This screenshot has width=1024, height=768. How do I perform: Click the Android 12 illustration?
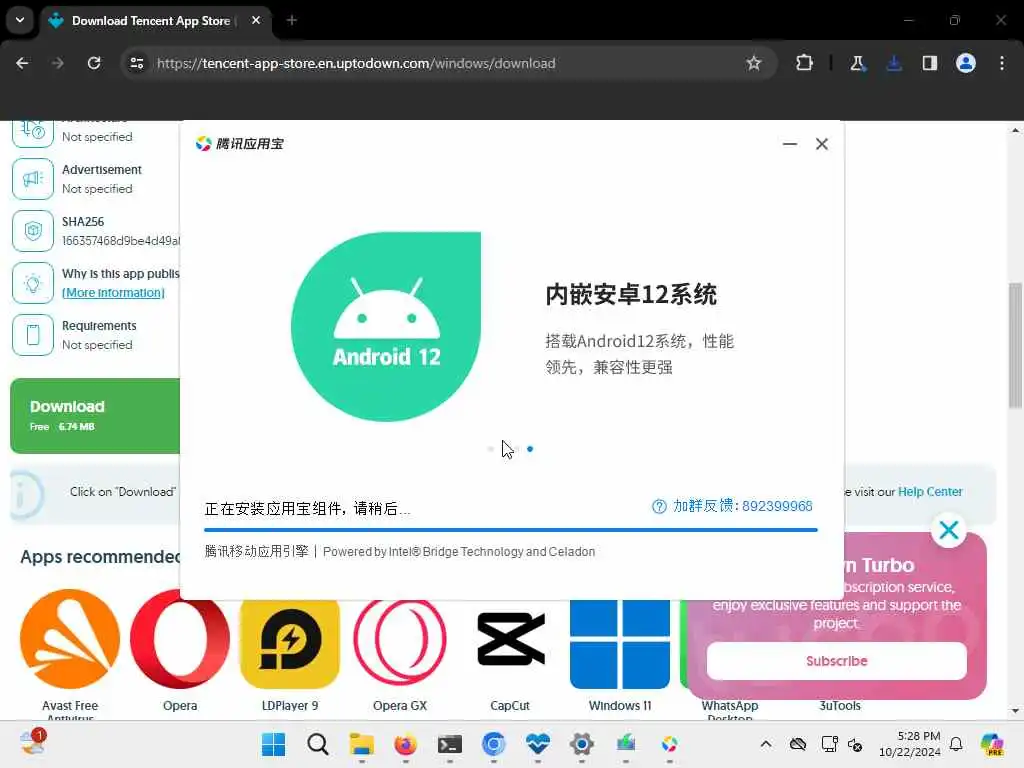click(x=386, y=327)
